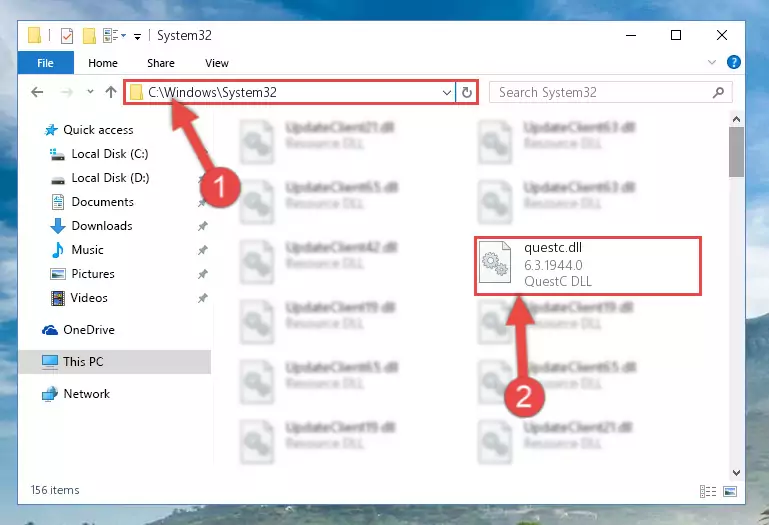Click the New folder icon in title bar
The height and width of the screenshot is (525, 769).
click(x=89, y=36)
